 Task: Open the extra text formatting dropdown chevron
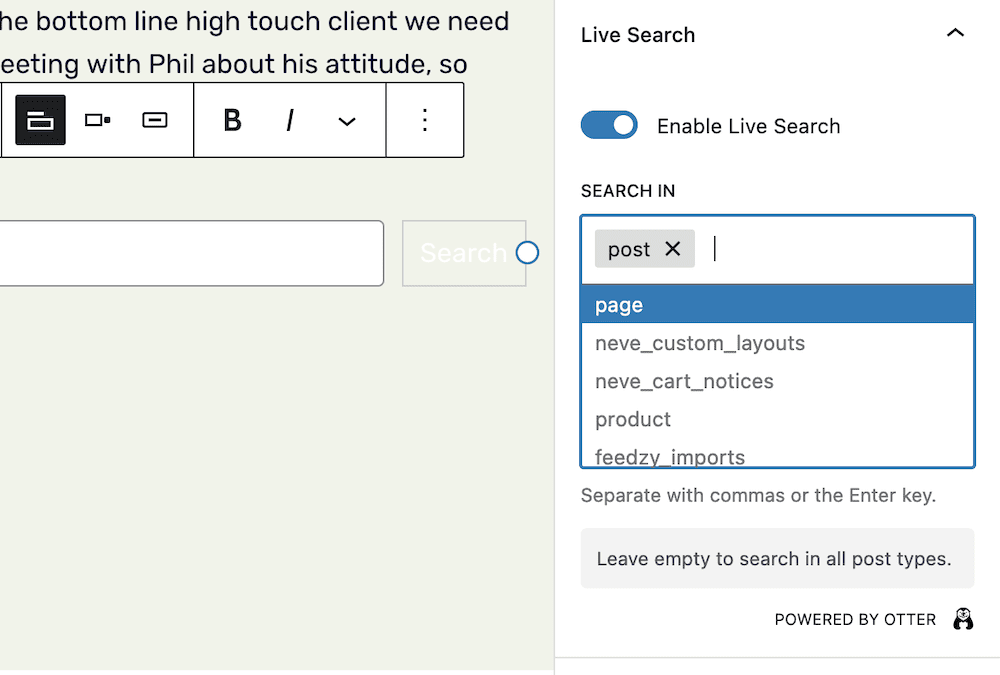[346, 120]
